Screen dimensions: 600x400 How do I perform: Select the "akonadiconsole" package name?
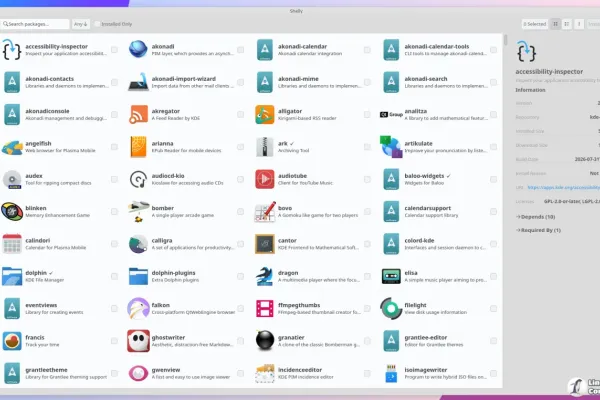(x=47, y=111)
